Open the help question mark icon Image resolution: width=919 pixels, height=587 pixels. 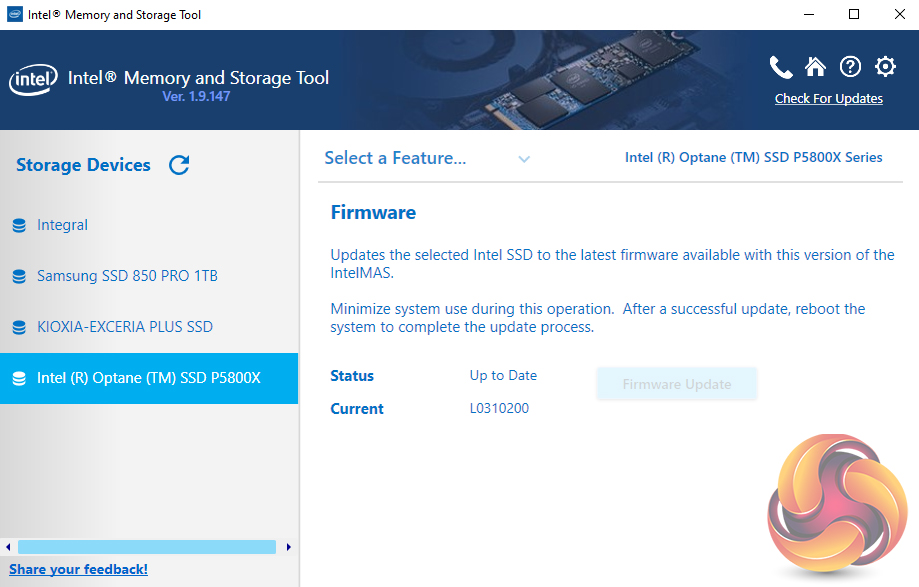tap(850, 67)
